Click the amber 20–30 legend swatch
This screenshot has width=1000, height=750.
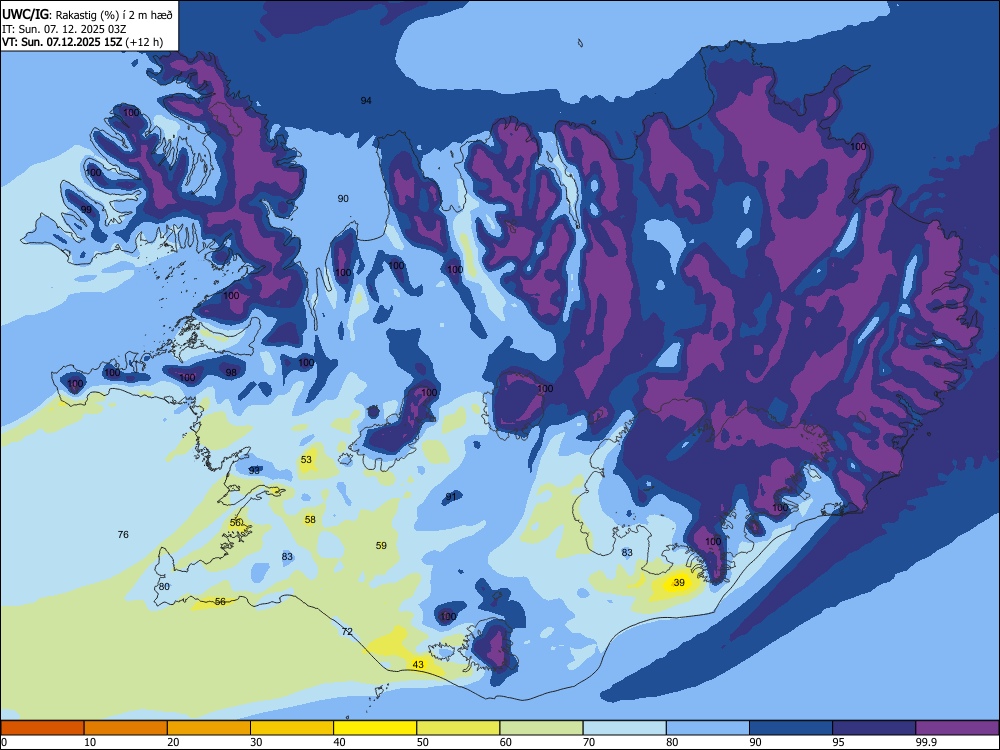click(x=209, y=728)
